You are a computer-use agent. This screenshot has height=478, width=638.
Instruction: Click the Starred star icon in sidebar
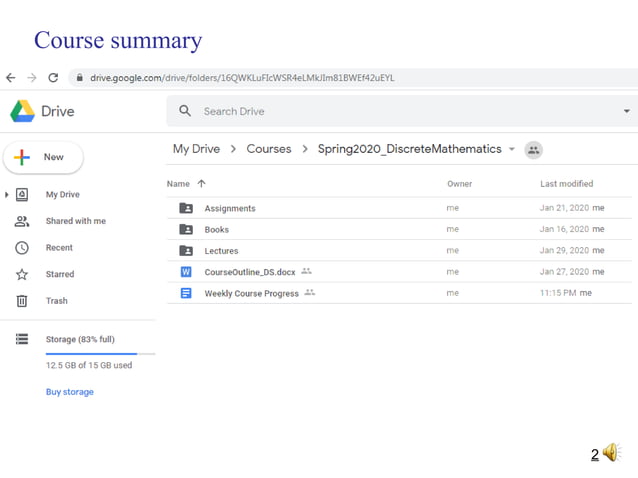pyautogui.click(x=22, y=274)
